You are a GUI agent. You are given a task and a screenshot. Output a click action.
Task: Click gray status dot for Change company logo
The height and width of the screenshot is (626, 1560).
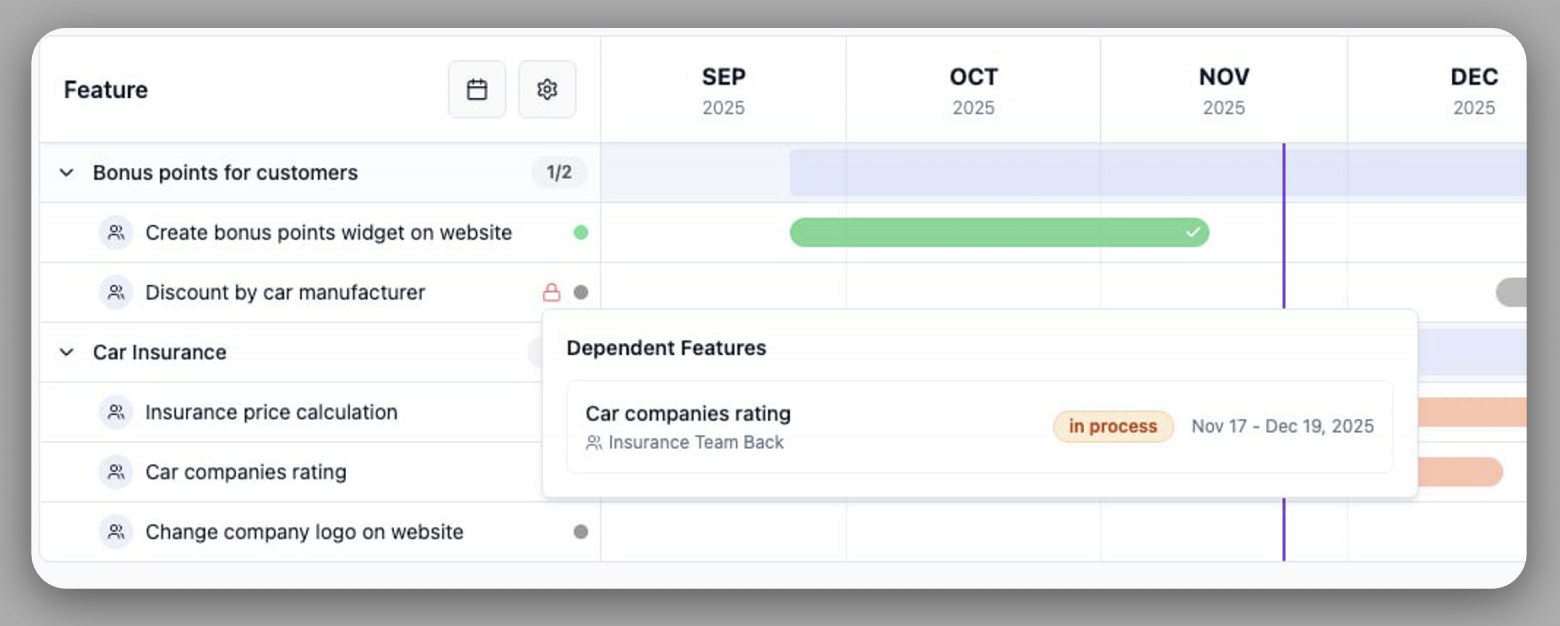581,532
